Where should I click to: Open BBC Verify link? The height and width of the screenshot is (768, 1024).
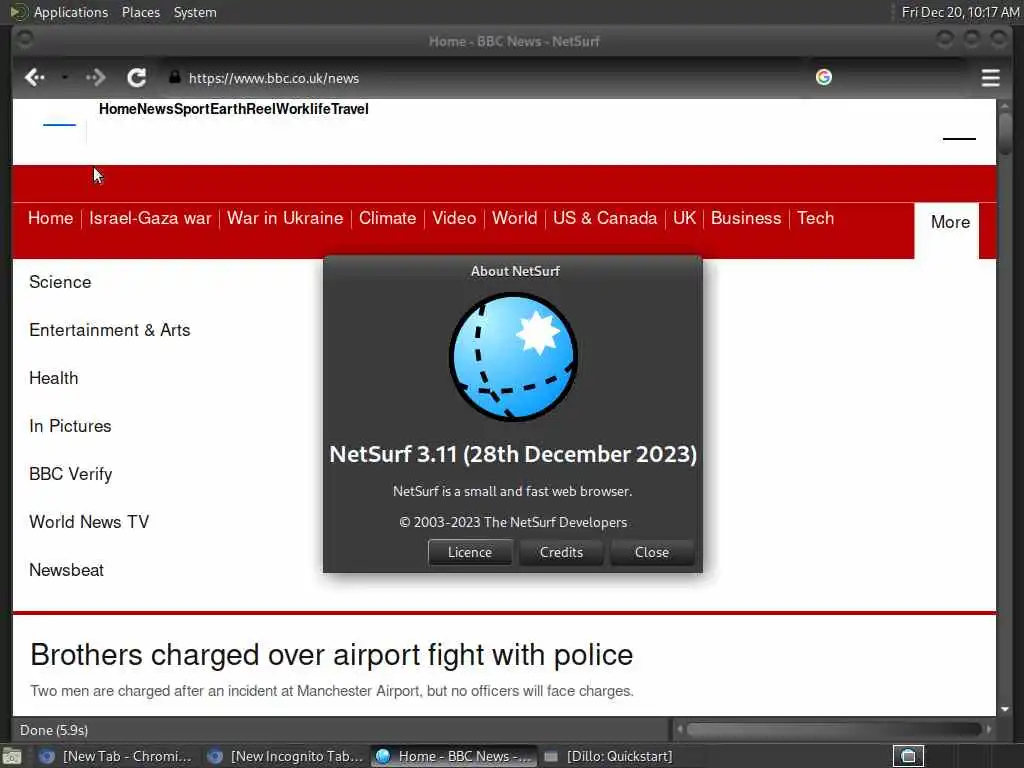[71, 474]
